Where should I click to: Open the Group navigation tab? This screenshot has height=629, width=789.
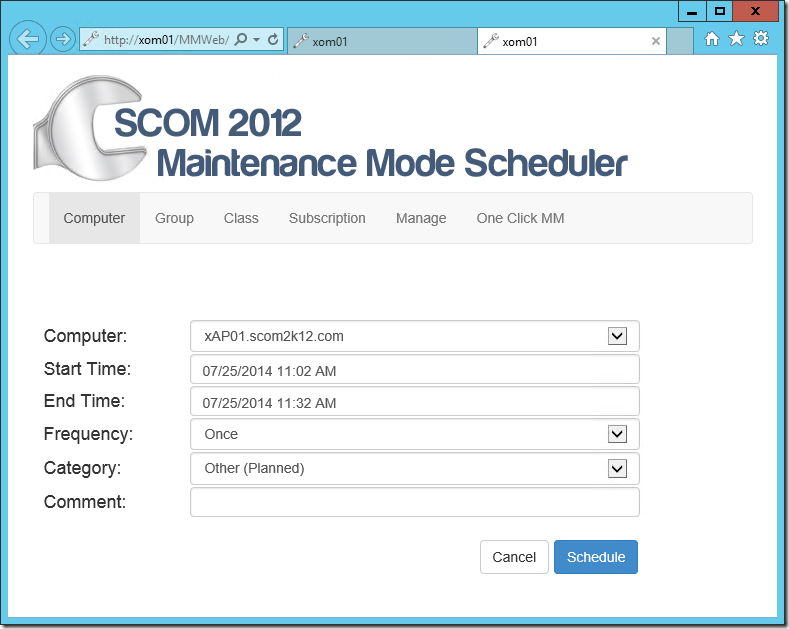point(174,218)
